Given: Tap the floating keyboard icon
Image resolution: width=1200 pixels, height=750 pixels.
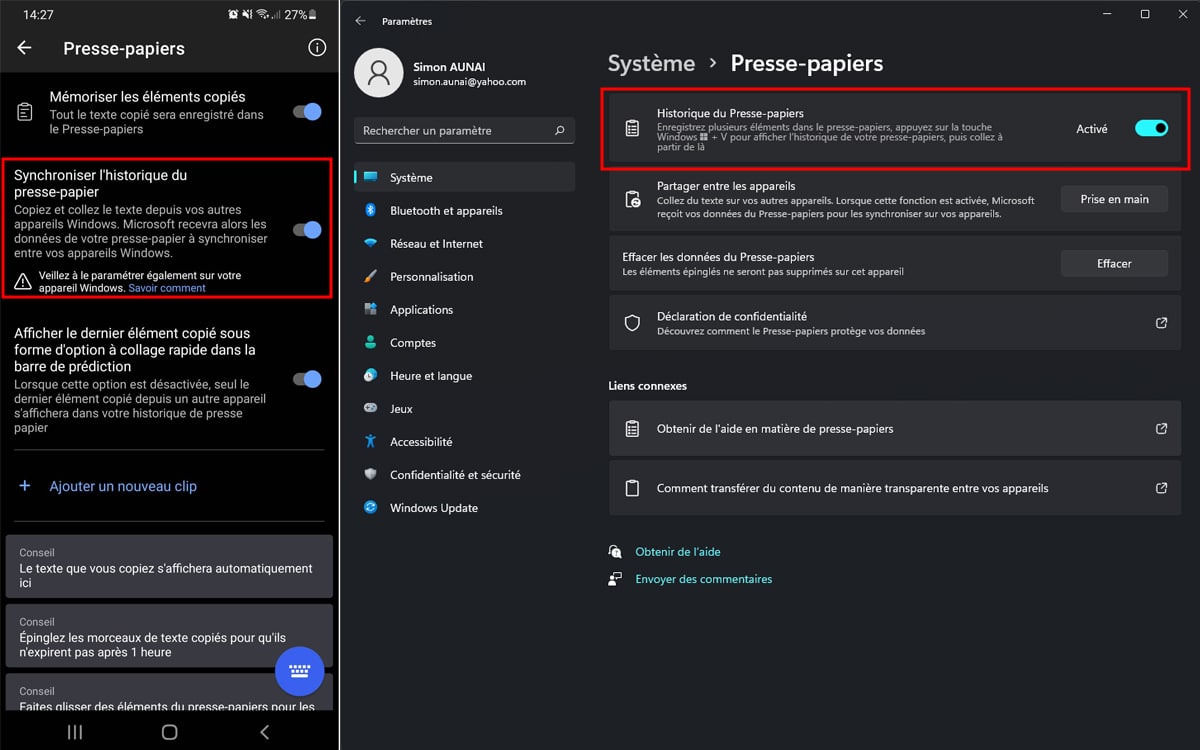Looking at the screenshot, I should pos(299,672).
